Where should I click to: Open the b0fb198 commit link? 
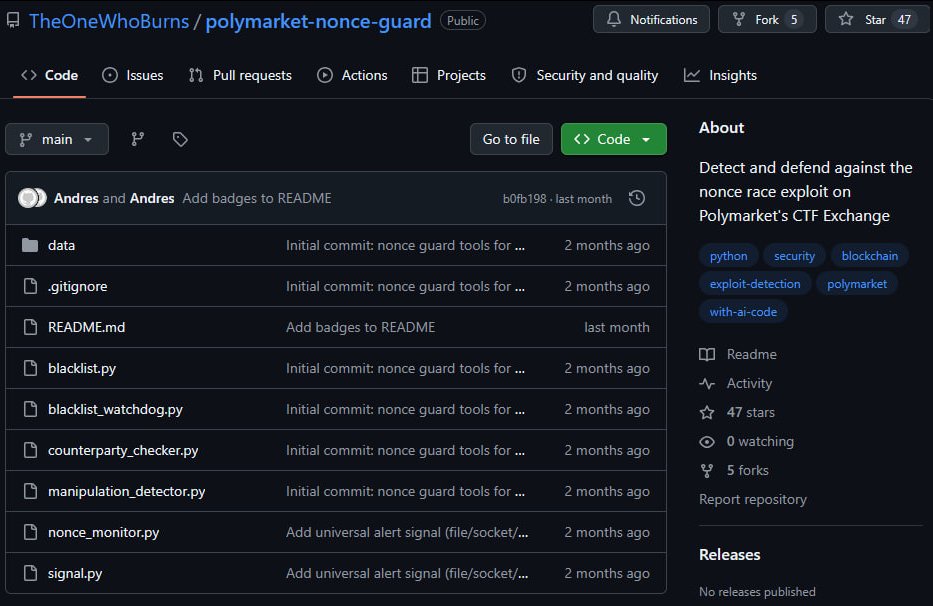coord(524,199)
